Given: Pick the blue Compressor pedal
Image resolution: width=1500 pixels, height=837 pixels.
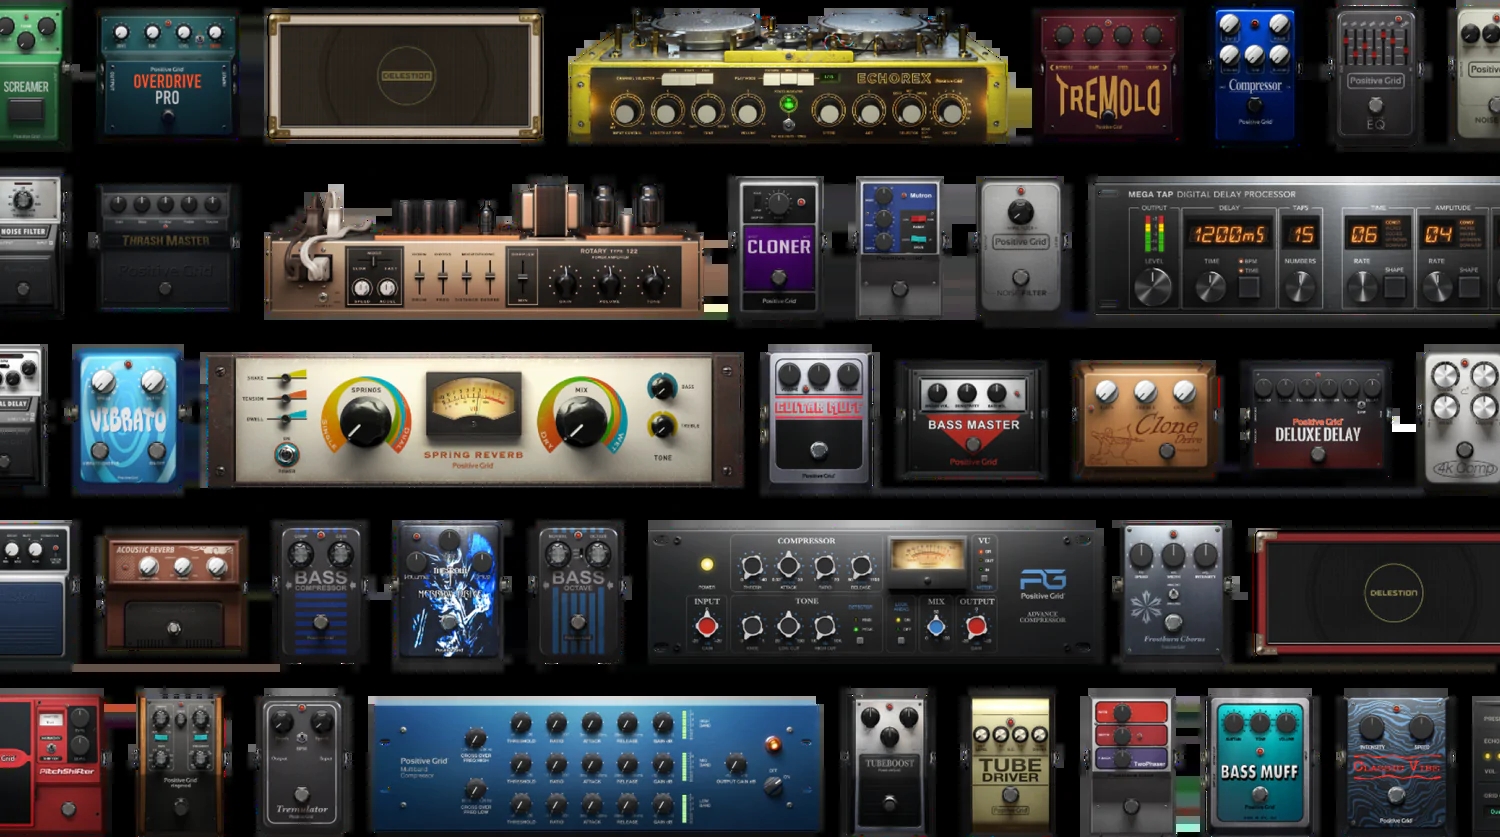Looking at the screenshot, I should click(1255, 73).
